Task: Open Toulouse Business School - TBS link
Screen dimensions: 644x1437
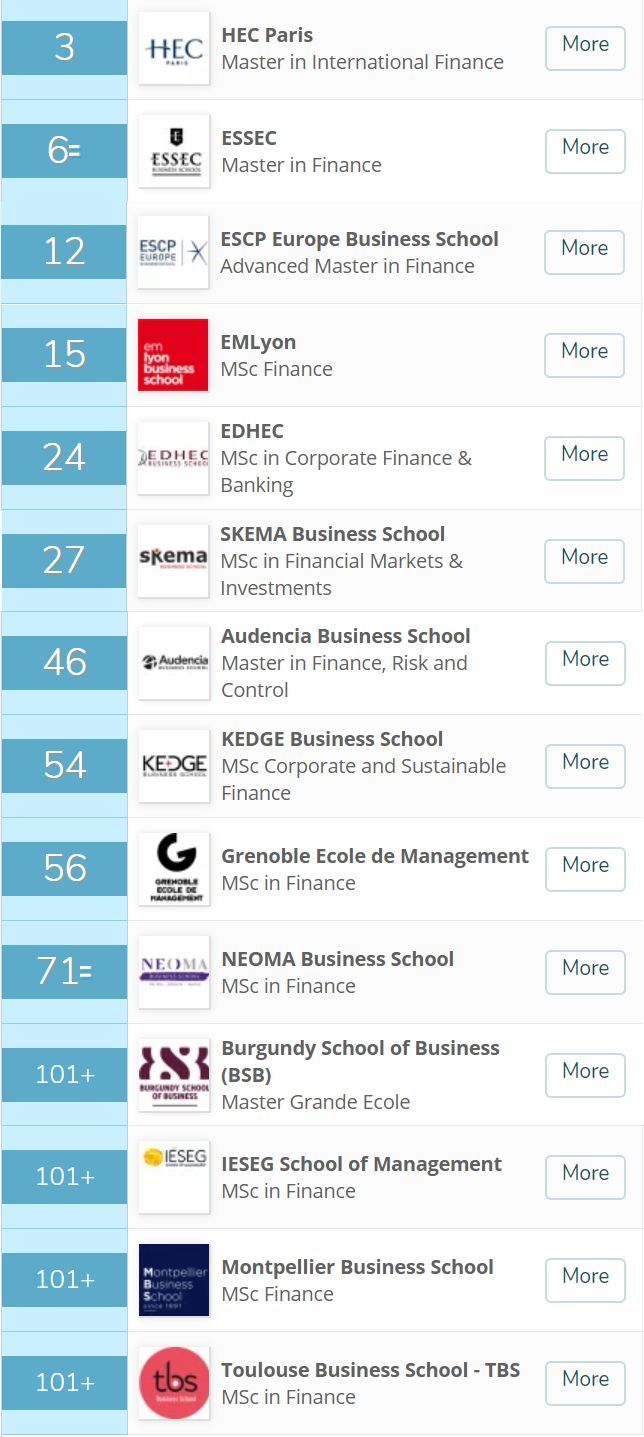Action: click(371, 1370)
